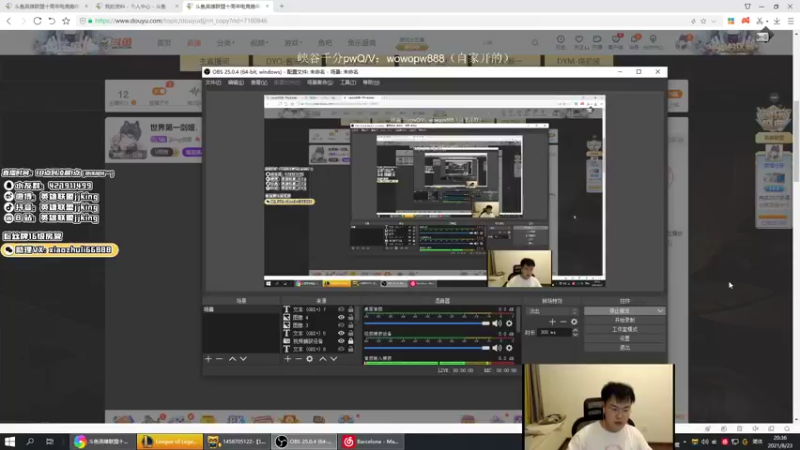Toggle visibility of the 视频捕获设备 source

(x=341, y=341)
